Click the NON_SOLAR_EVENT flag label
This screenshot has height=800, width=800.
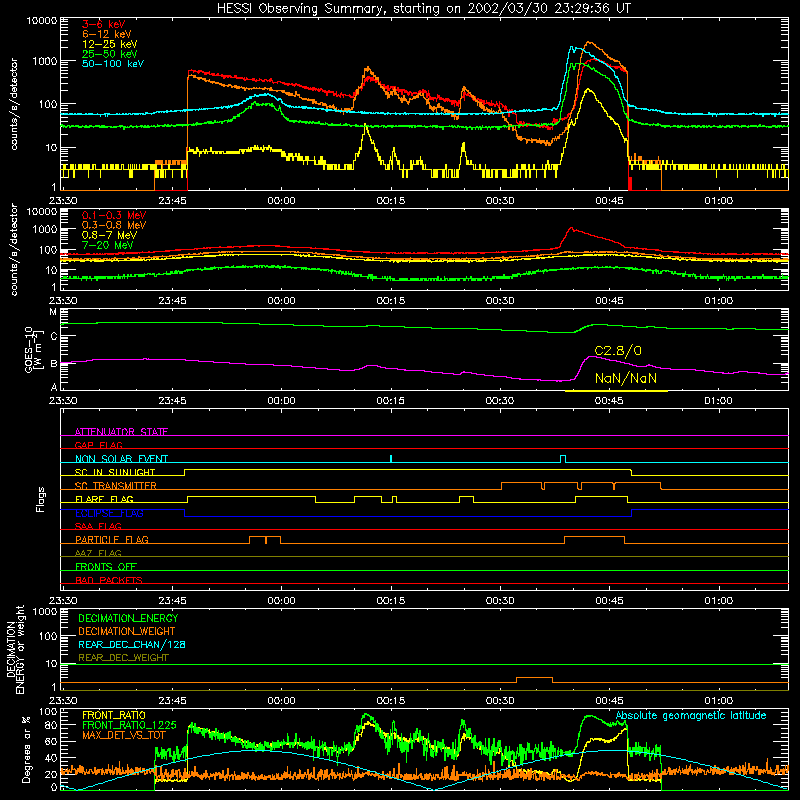coord(121,459)
